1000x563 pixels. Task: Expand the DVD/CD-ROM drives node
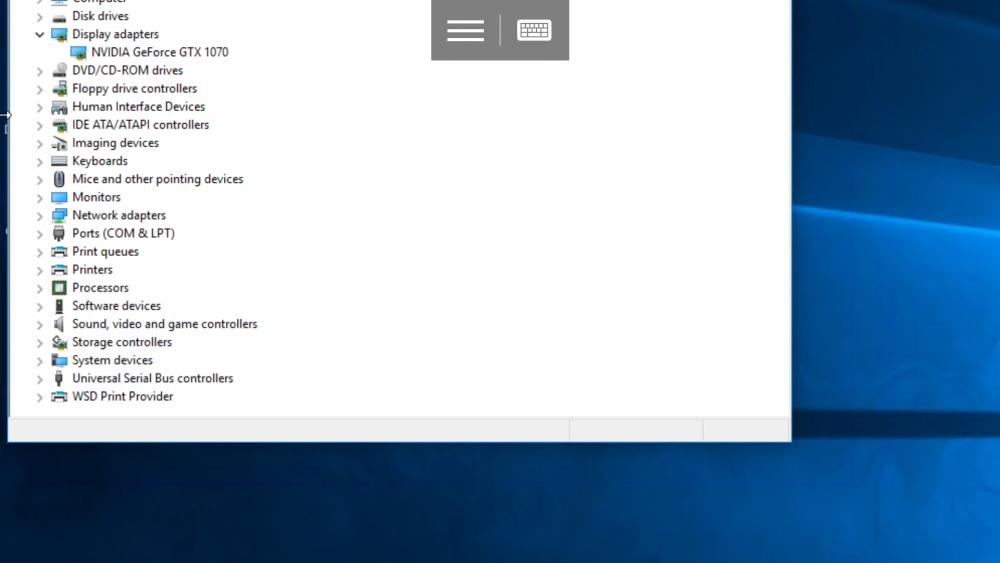[40, 71]
